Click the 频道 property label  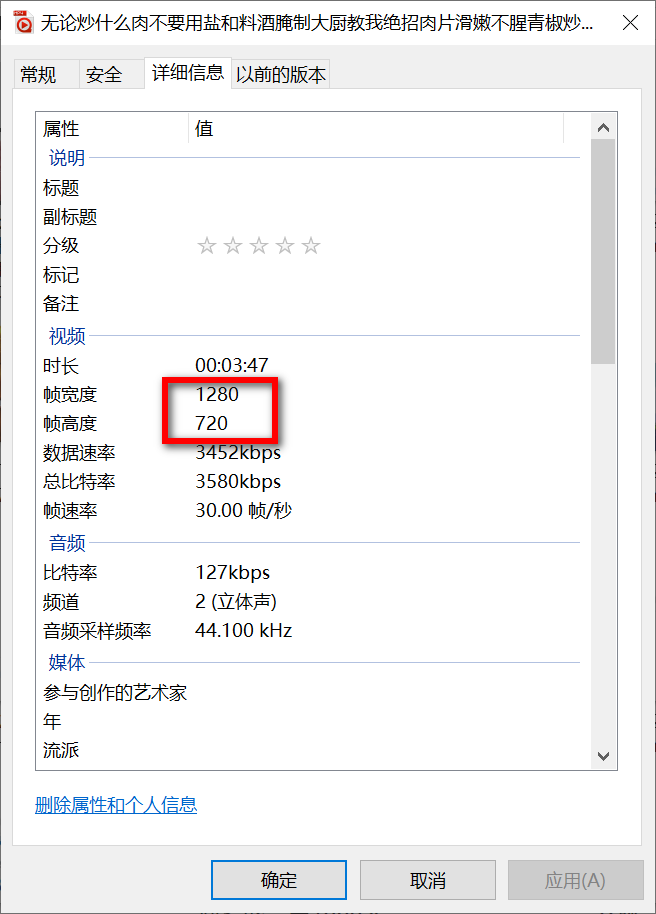tap(61, 602)
